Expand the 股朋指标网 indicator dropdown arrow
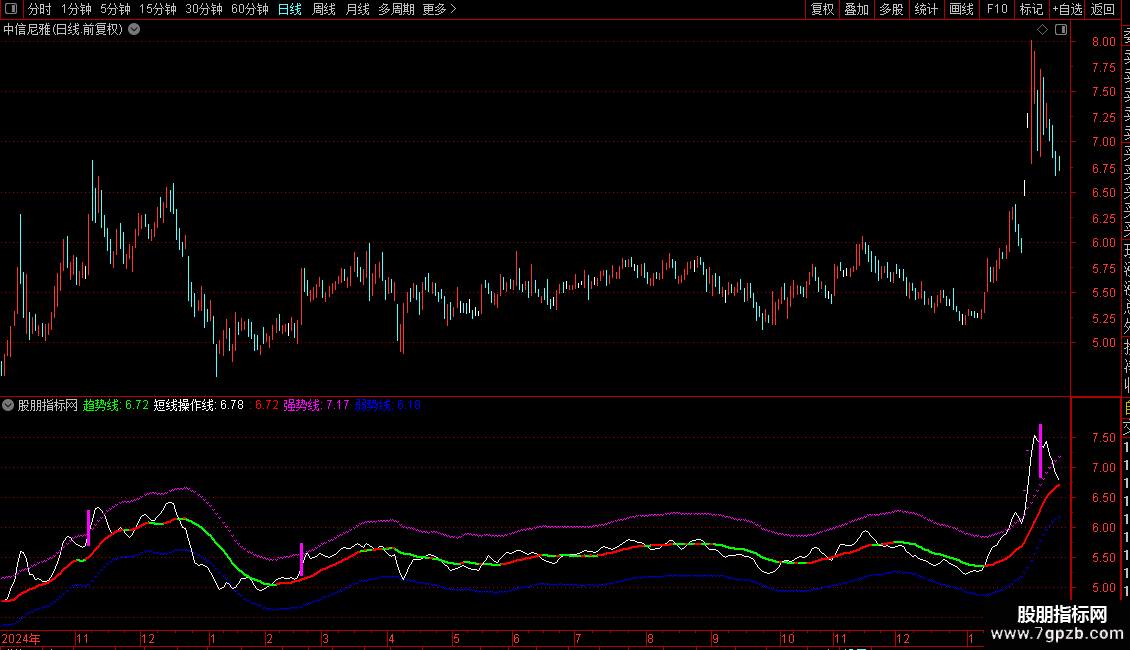This screenshot has height=650, width=1130. 8,405
